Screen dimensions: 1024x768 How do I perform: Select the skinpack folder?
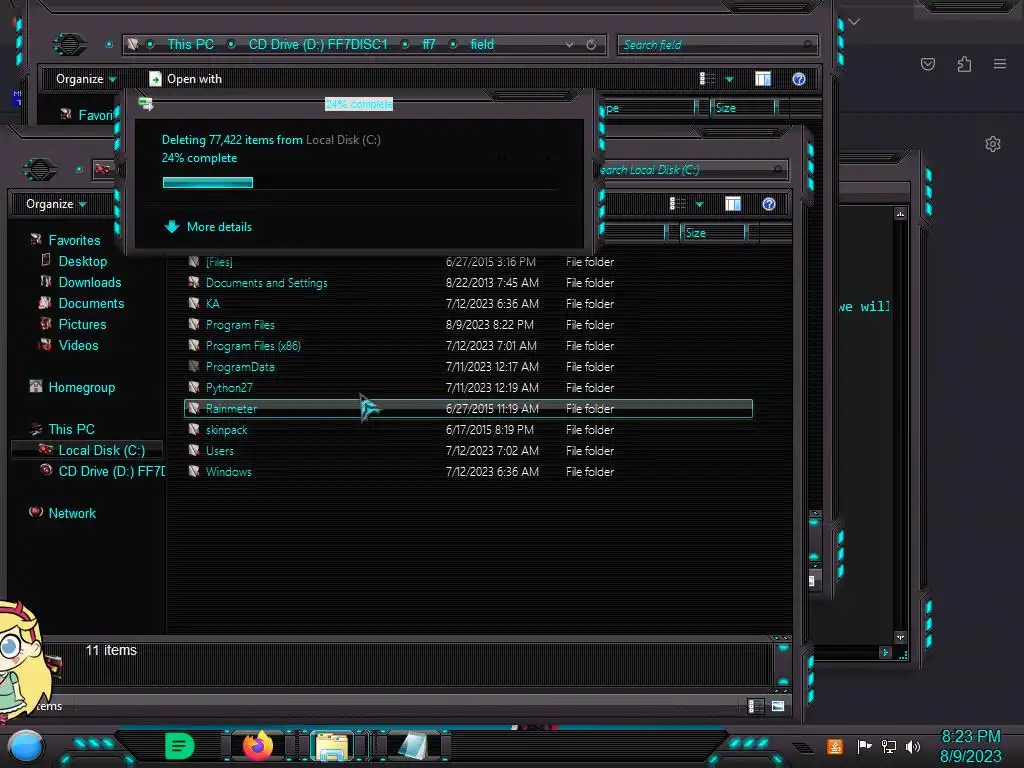[x=226, y=430]
